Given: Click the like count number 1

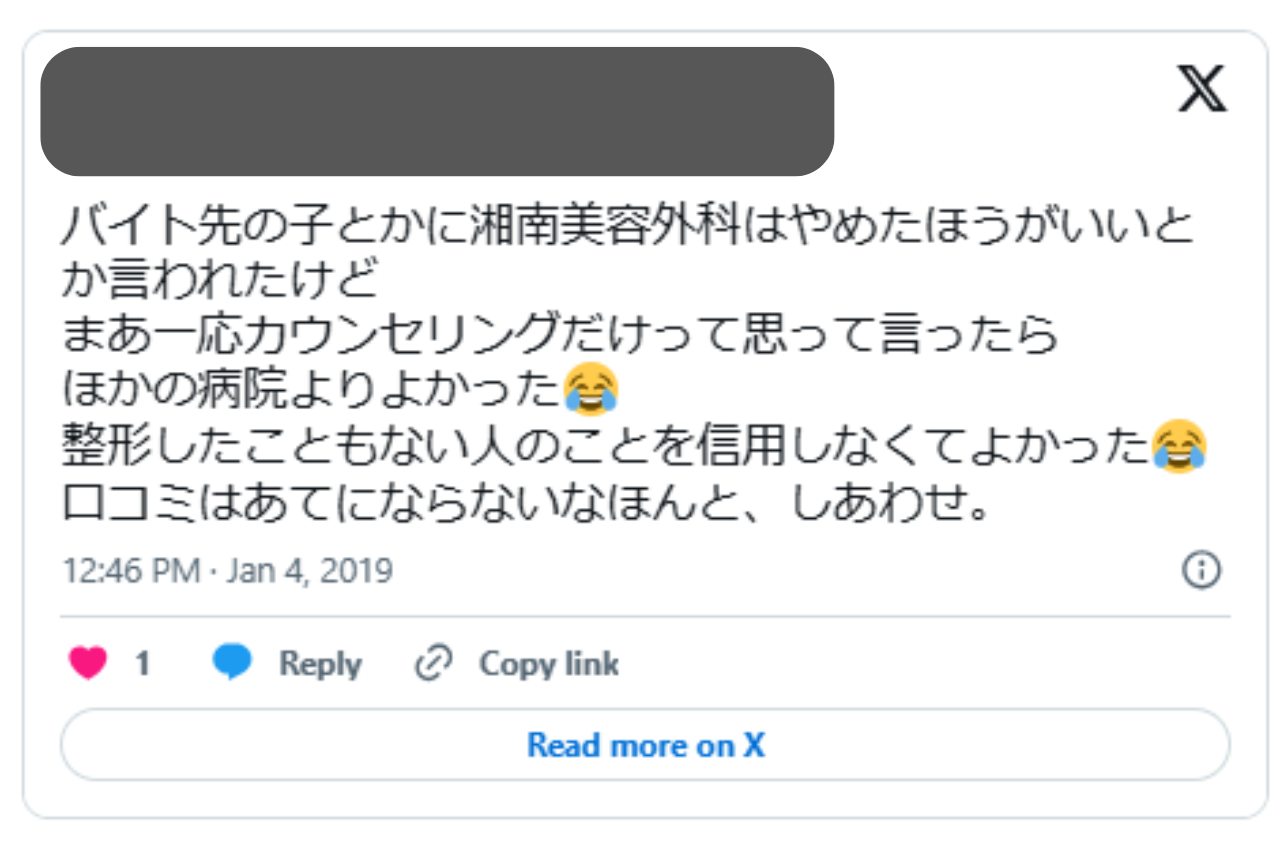Looking at the screenshot, I should tap(142, 664).
